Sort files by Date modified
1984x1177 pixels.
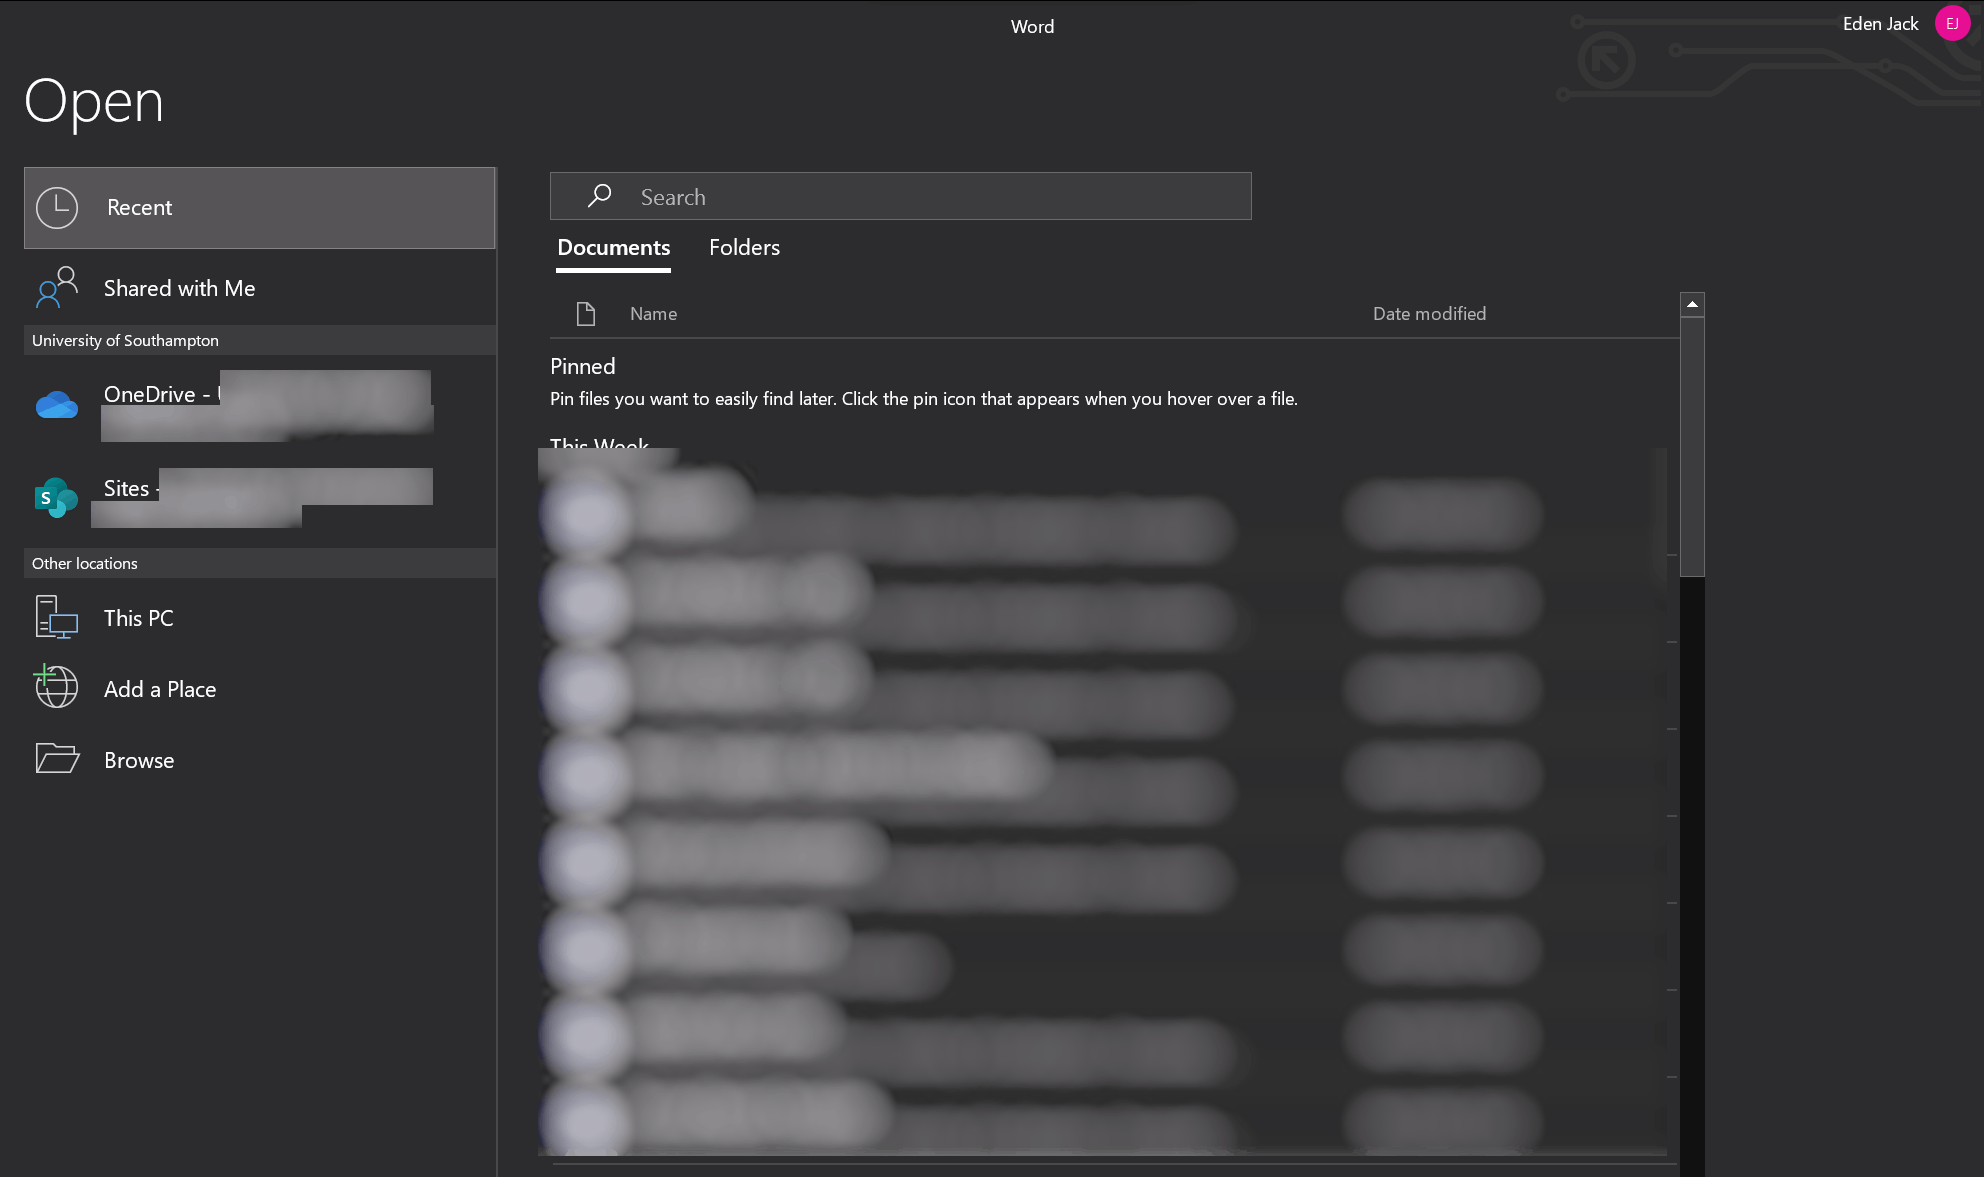(1430, 313)
